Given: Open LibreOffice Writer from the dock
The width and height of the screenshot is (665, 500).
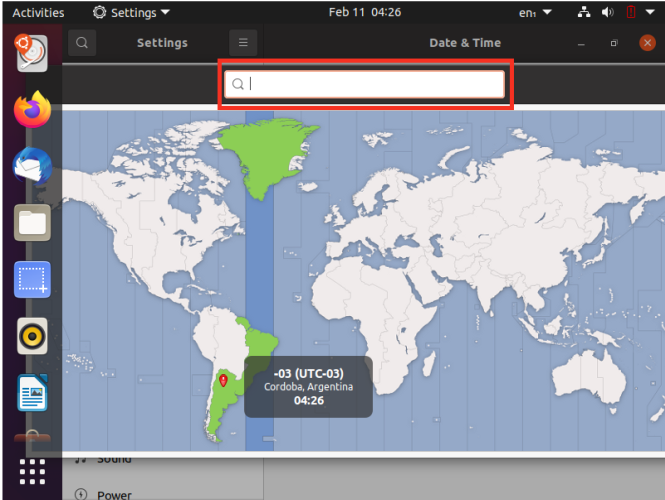Looking at the screenshot, I should (x=33, y=393).
